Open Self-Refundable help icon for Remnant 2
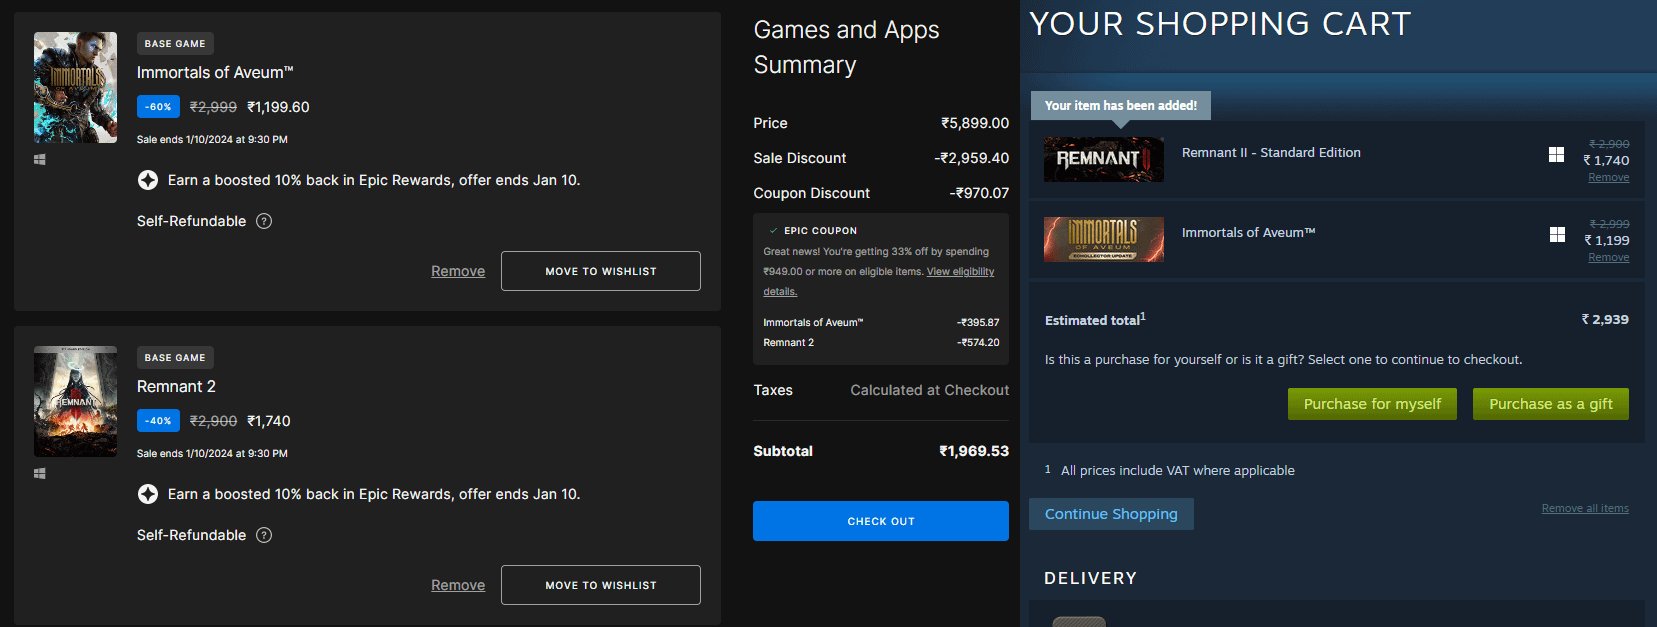This screenshot has height=627, width=1657. (264, 535)
